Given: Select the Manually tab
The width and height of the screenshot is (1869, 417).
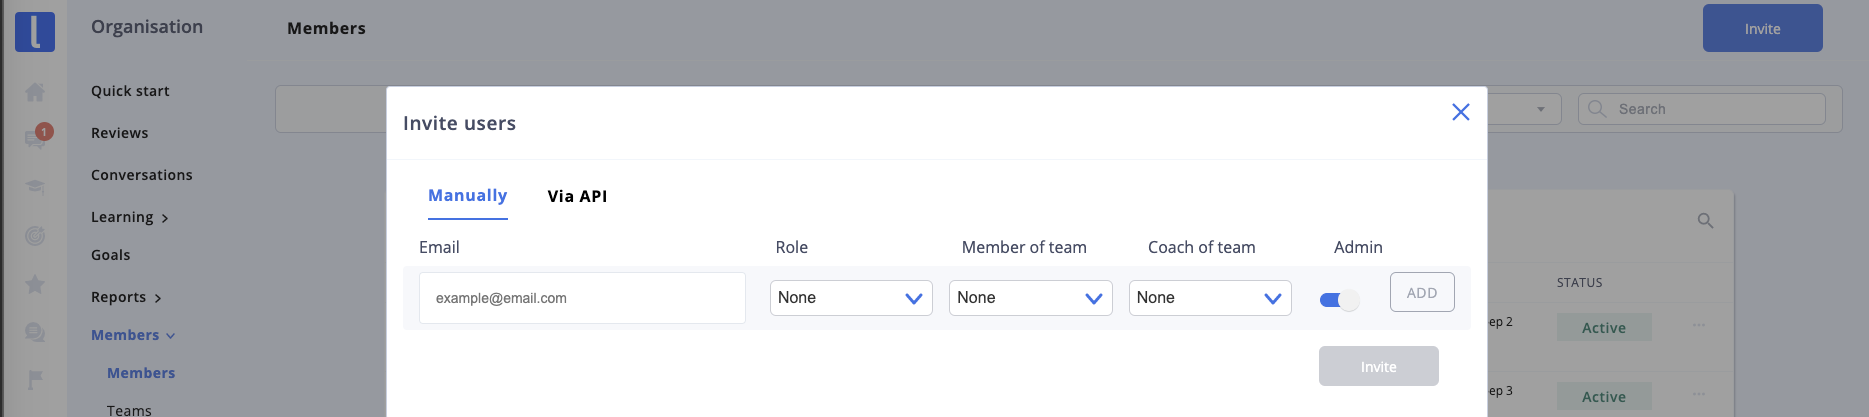Looking at the screenshot, I should [467, 195].
